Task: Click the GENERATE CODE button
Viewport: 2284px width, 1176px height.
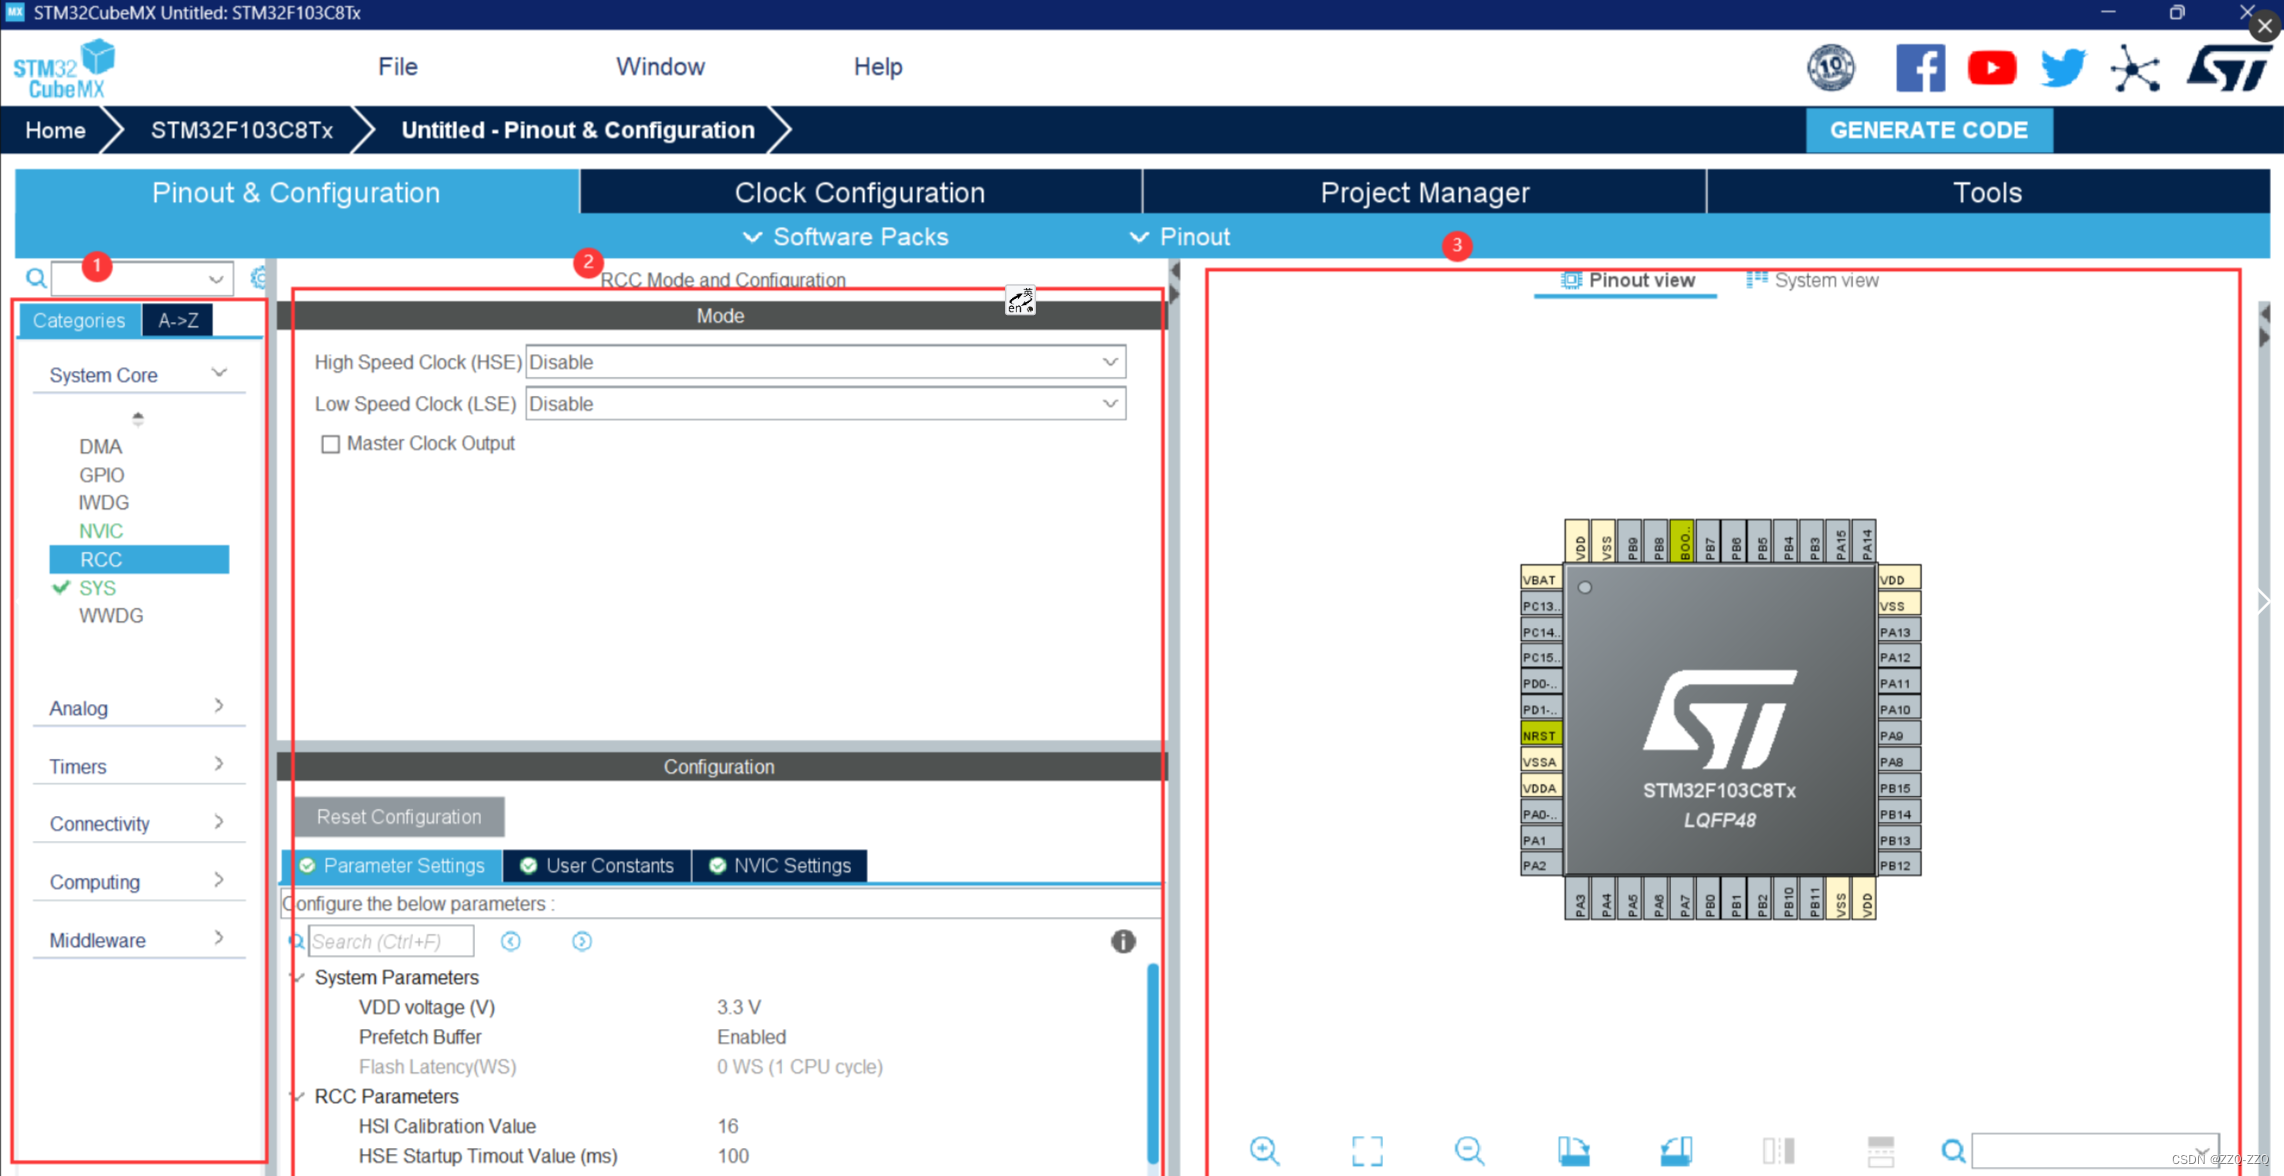Action: tap(1928, 130)
